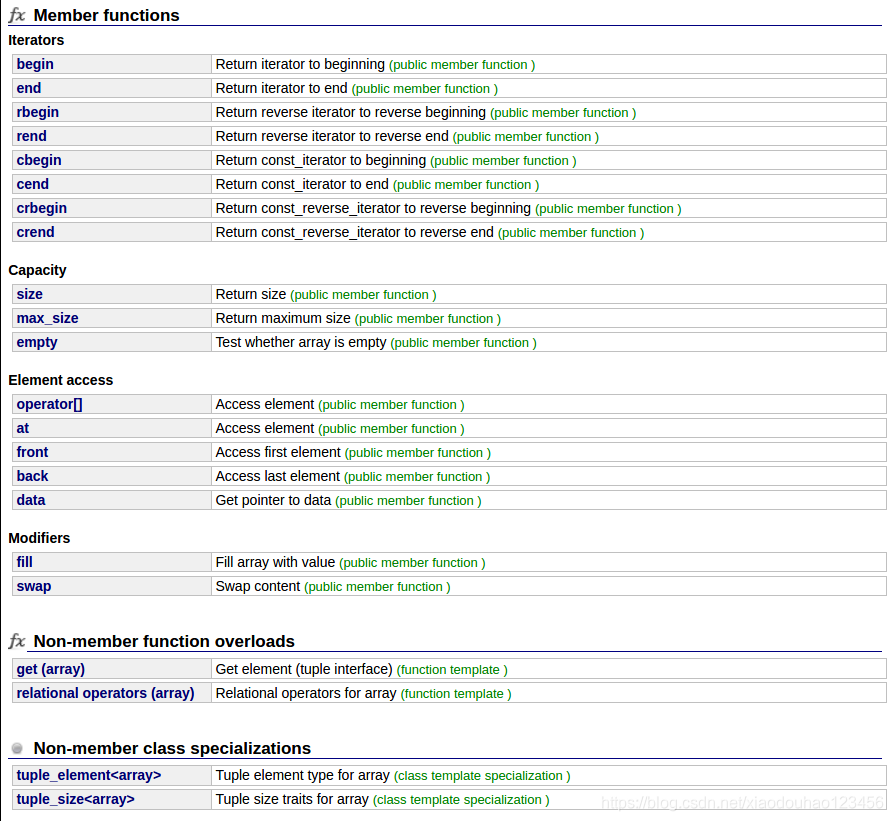Follow the crbegin link
The width and height of the screenshot is (893, 821).
[42, 208]
